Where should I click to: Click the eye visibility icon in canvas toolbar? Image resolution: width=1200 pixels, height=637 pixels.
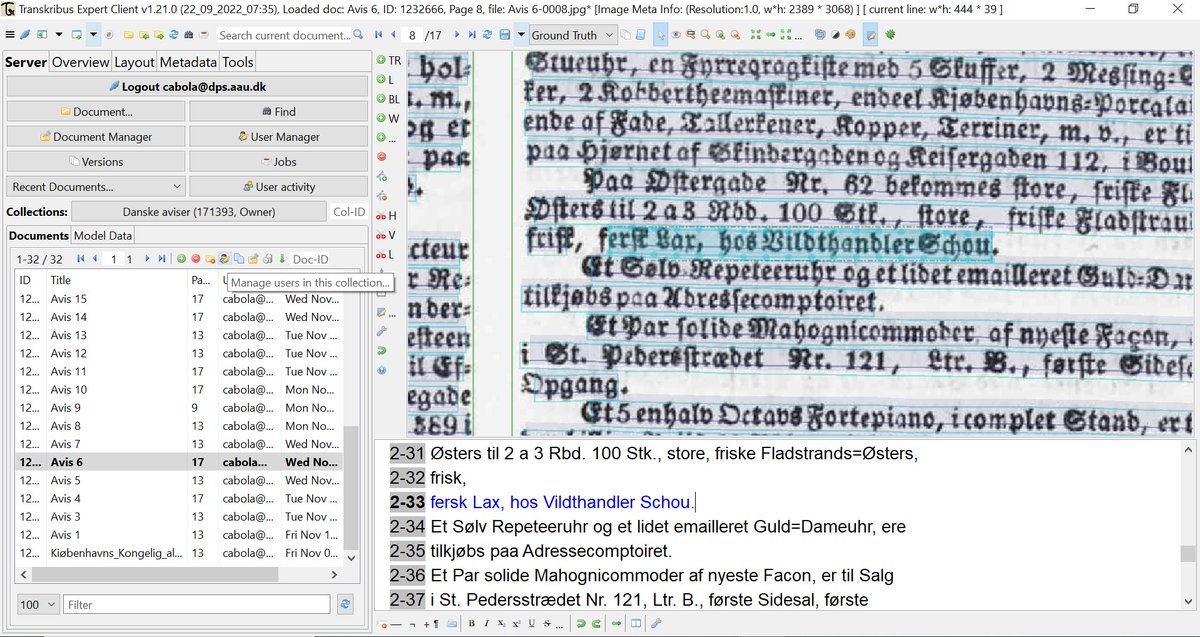tap(676, 35)
